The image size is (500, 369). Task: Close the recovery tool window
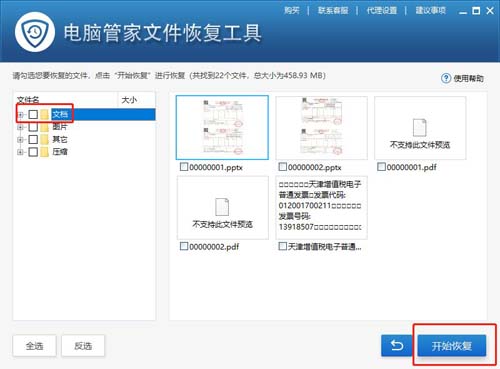click(x=490, y=11)
